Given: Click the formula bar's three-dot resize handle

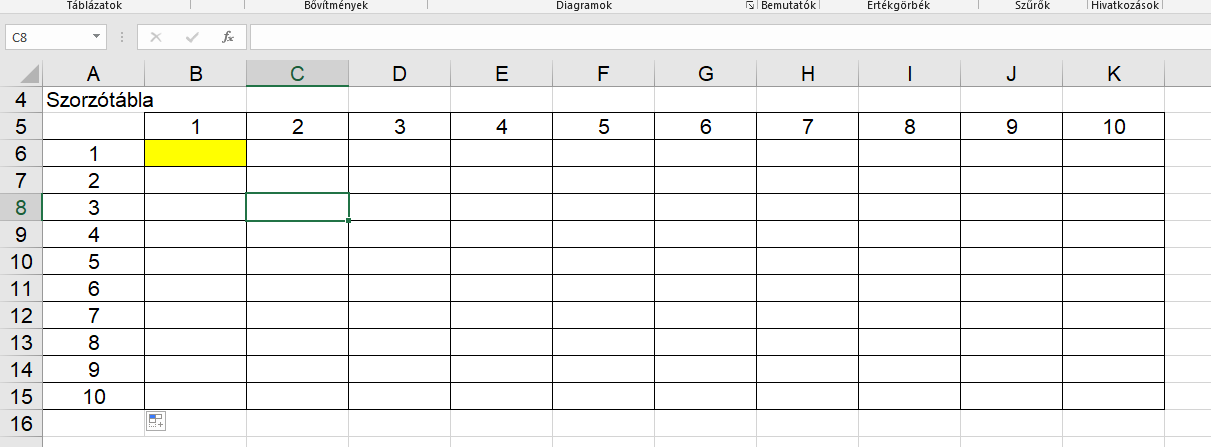Looking at the screenshot, I should [x=122, y=37].
